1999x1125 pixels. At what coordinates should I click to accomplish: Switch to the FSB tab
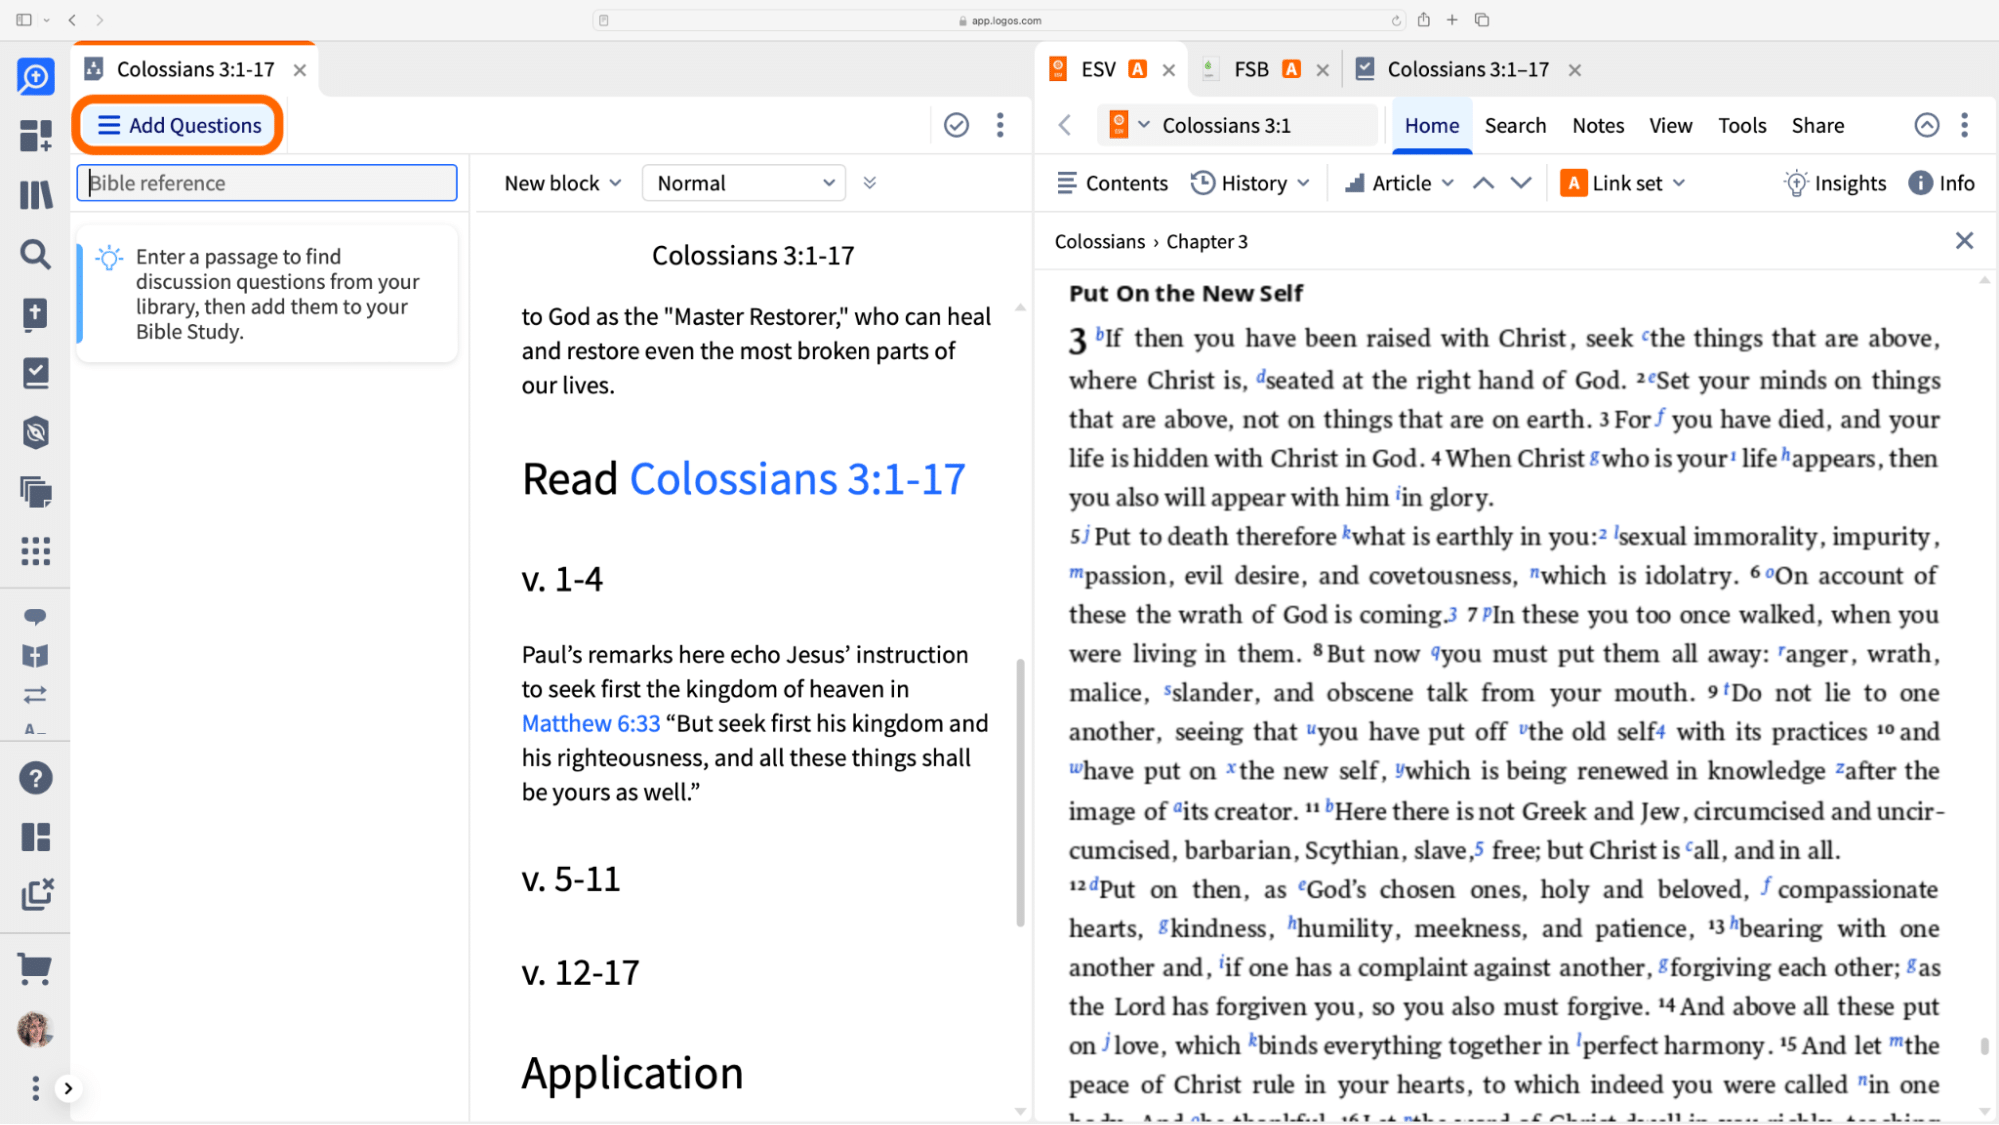[1250, 69]
